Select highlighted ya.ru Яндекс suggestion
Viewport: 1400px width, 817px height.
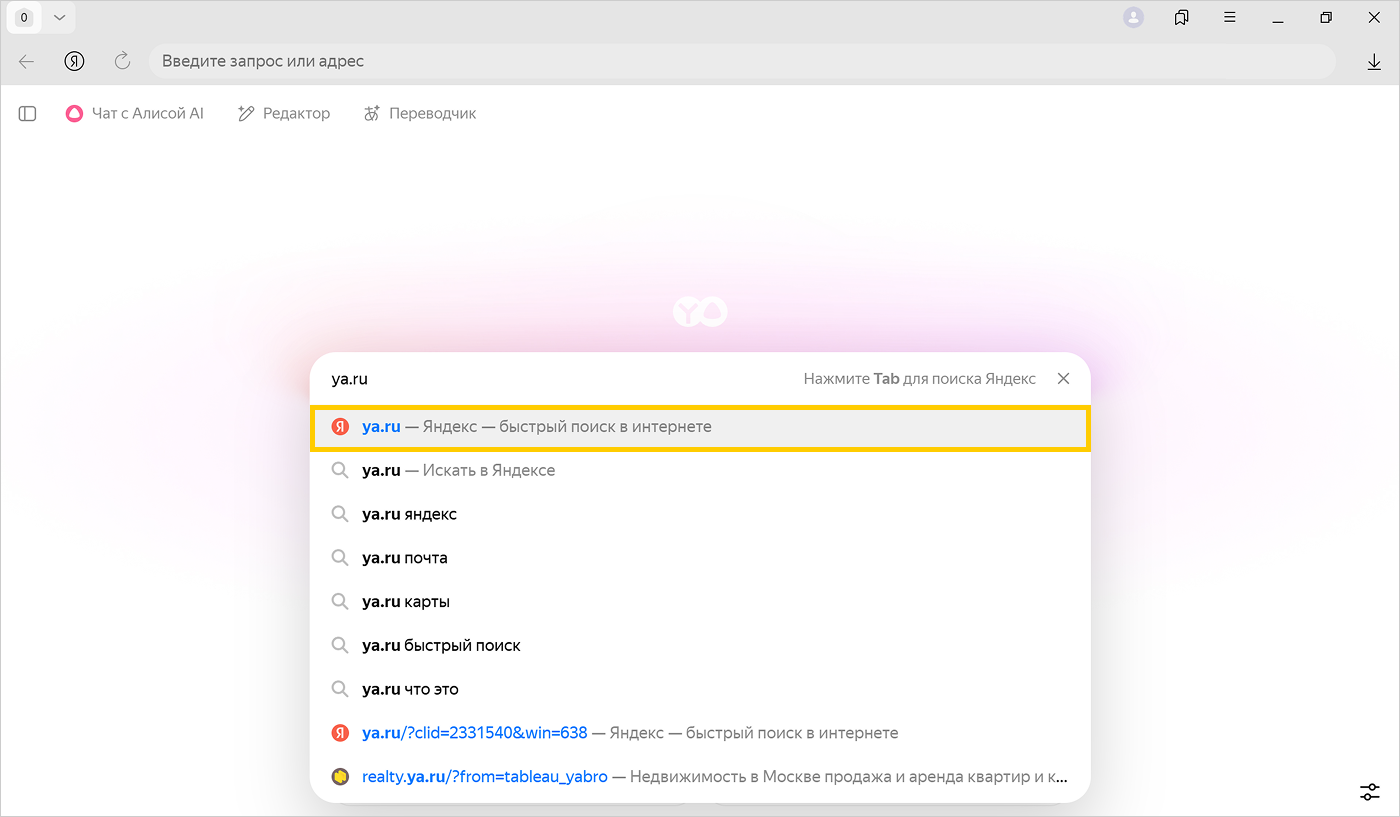(699, 427)
